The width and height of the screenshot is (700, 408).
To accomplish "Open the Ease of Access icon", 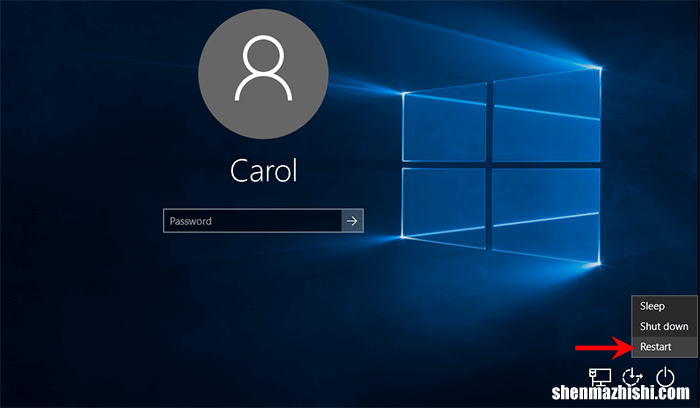I will coord(632,377).
